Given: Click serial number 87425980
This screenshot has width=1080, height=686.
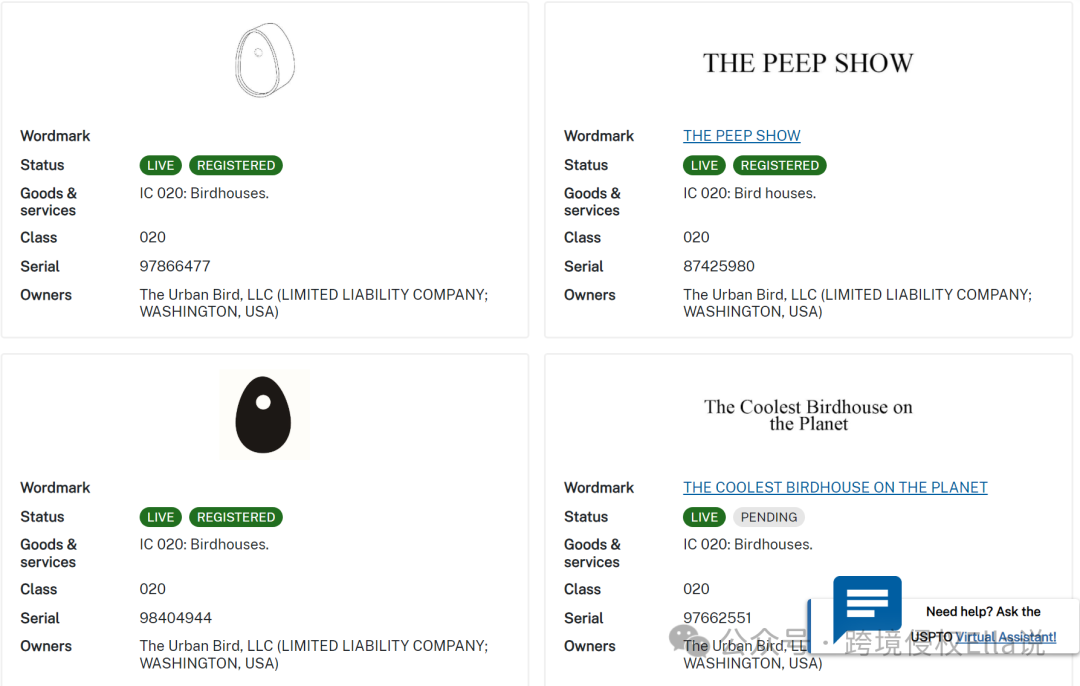Looking at the screenshot, I should coord(719,266).
